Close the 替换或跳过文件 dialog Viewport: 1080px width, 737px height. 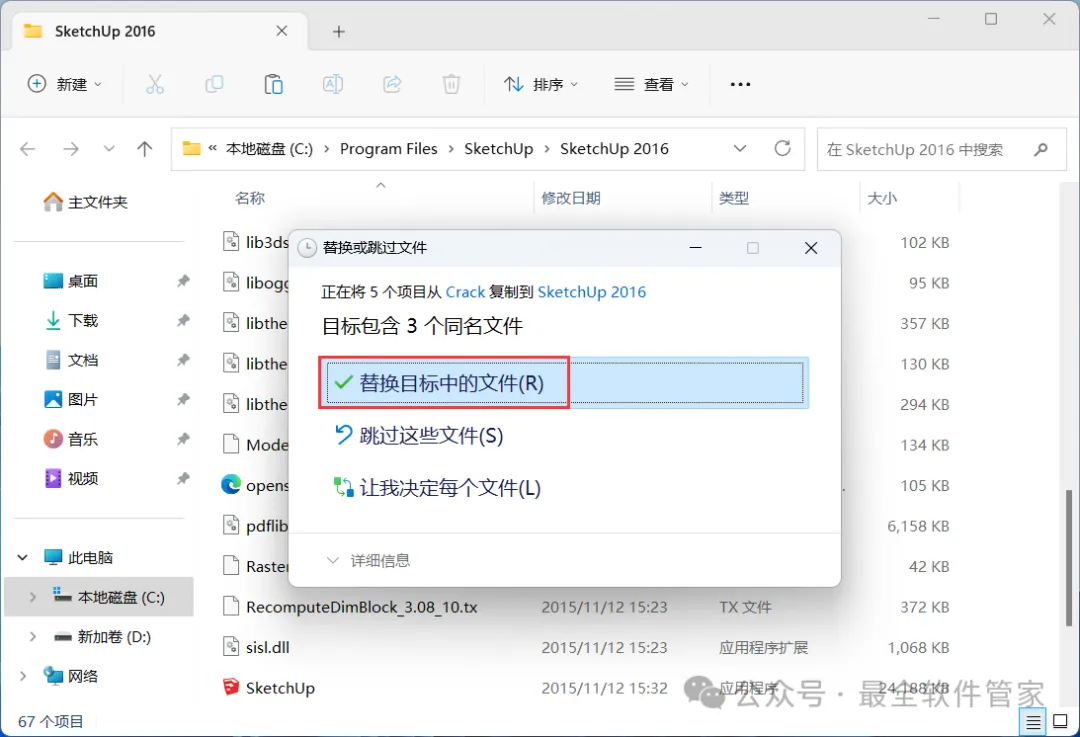811,248
